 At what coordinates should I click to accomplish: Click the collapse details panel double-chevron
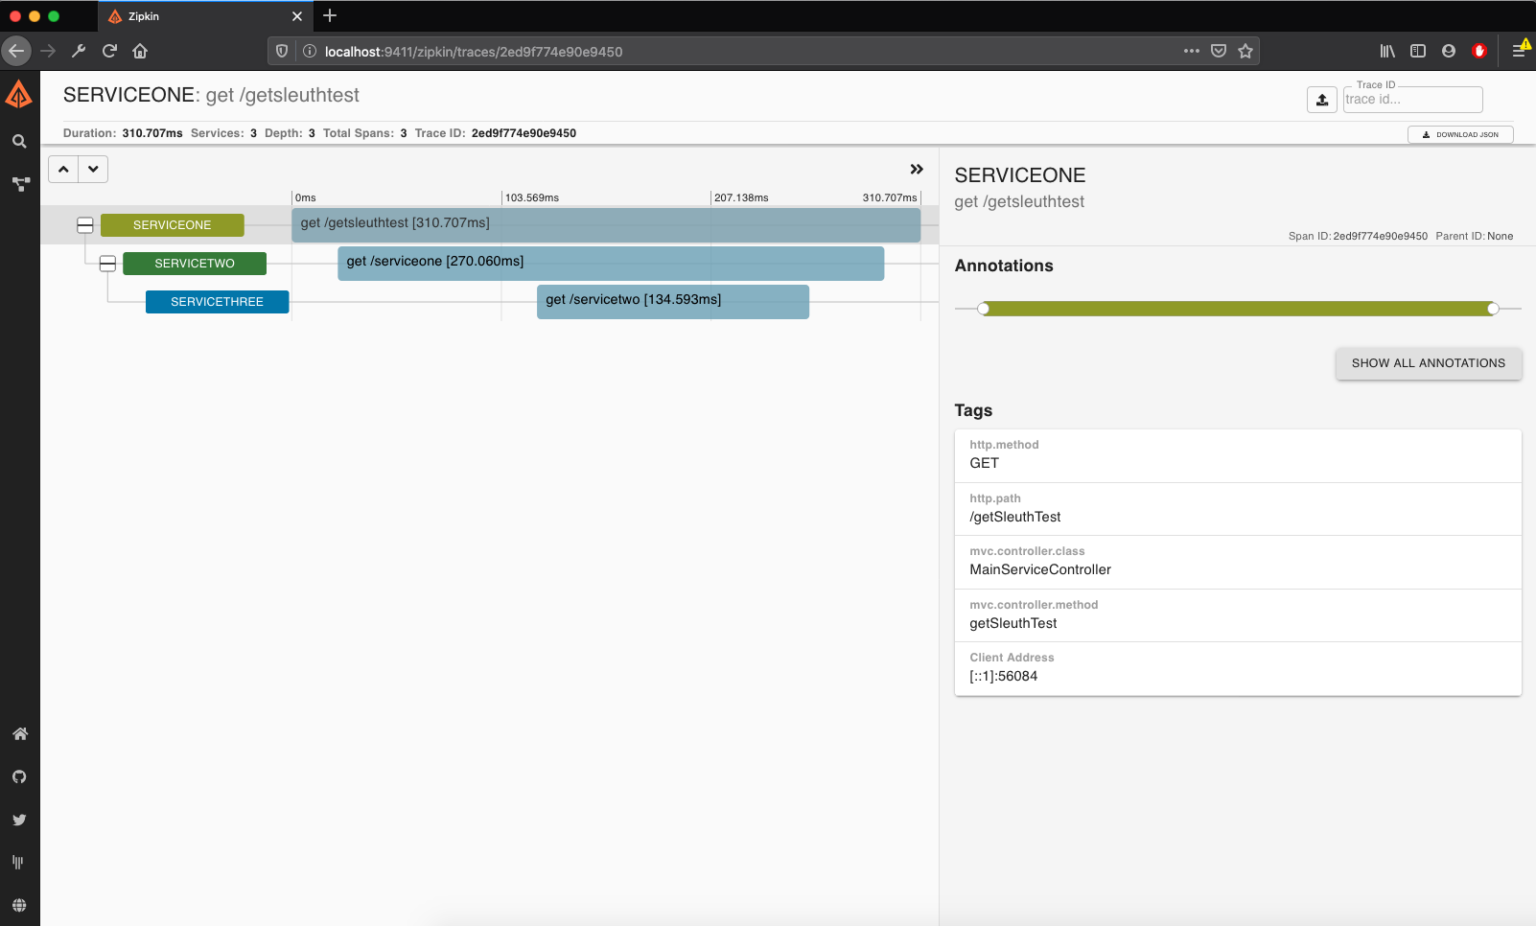pos(916,169)
